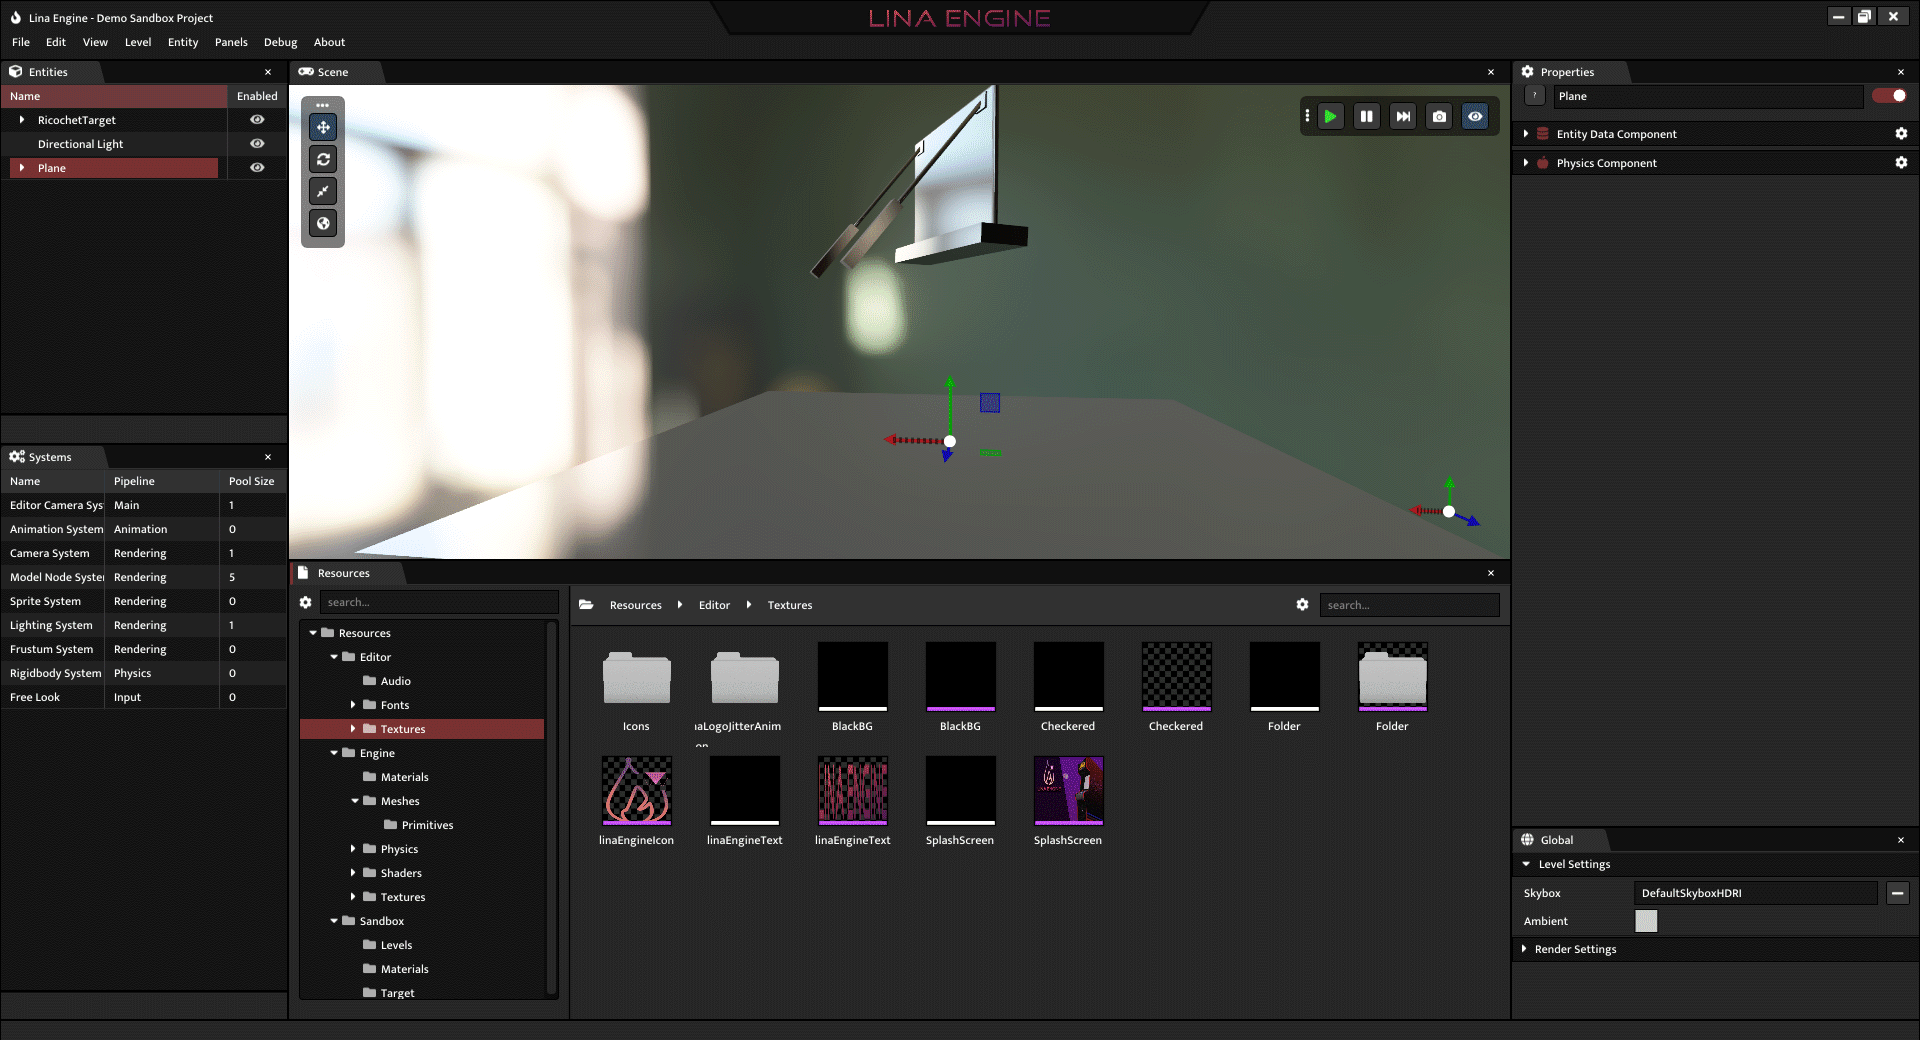Viewport: 1920px width, 1040px height.
Task: Click the folder icon in resources breadcrumb
Action: (x=586, y=605)
